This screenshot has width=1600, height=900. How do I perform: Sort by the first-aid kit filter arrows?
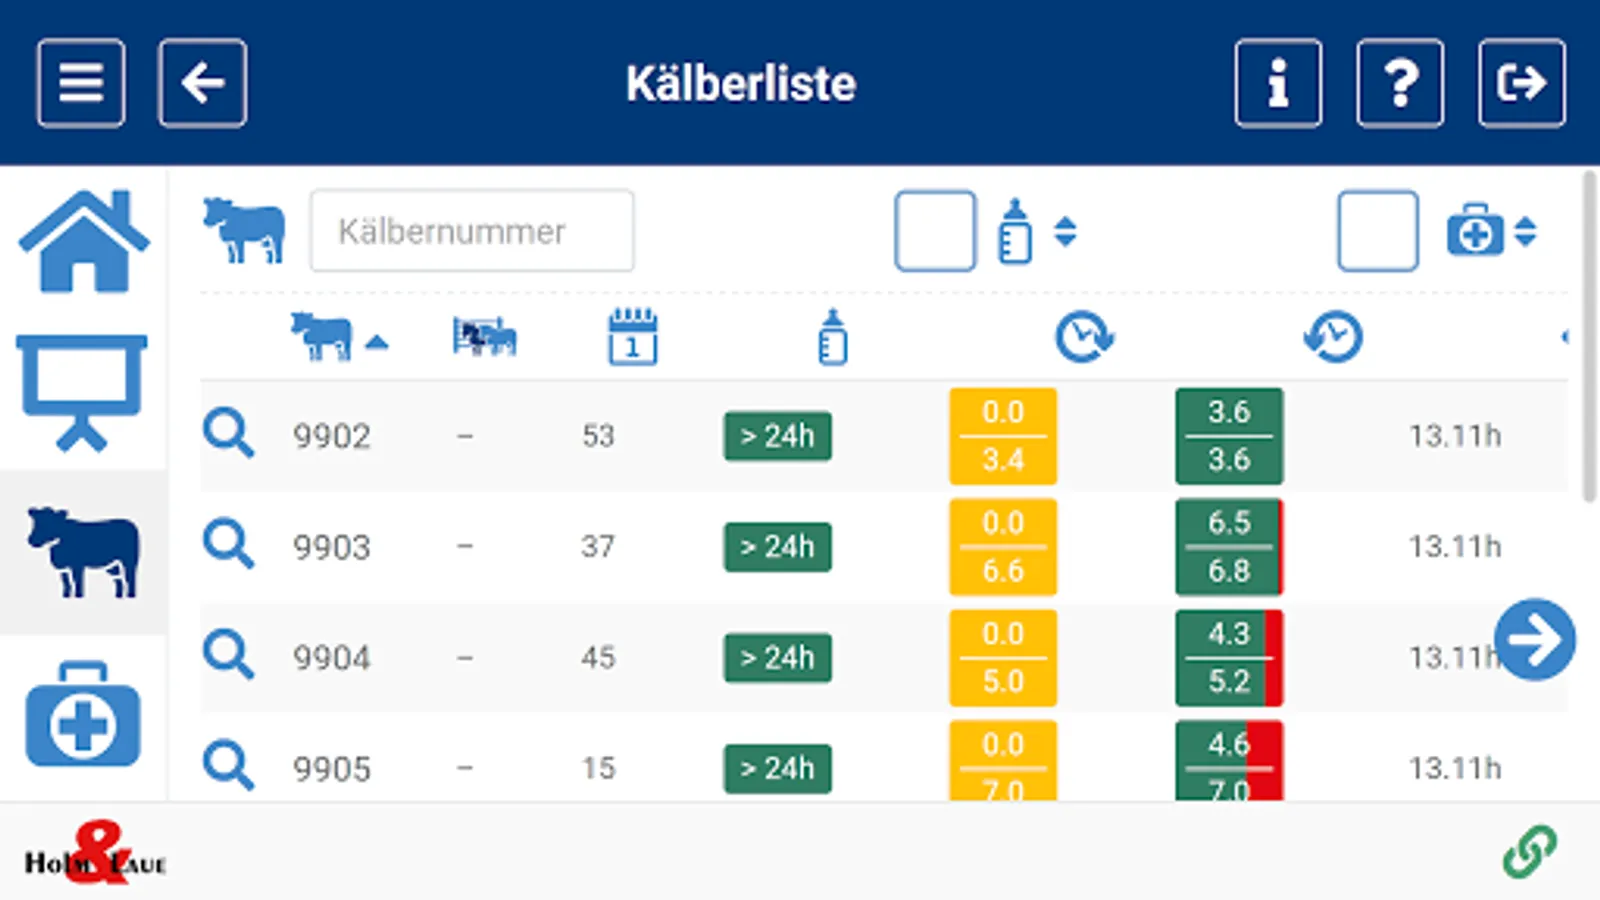click(1525, 231)
